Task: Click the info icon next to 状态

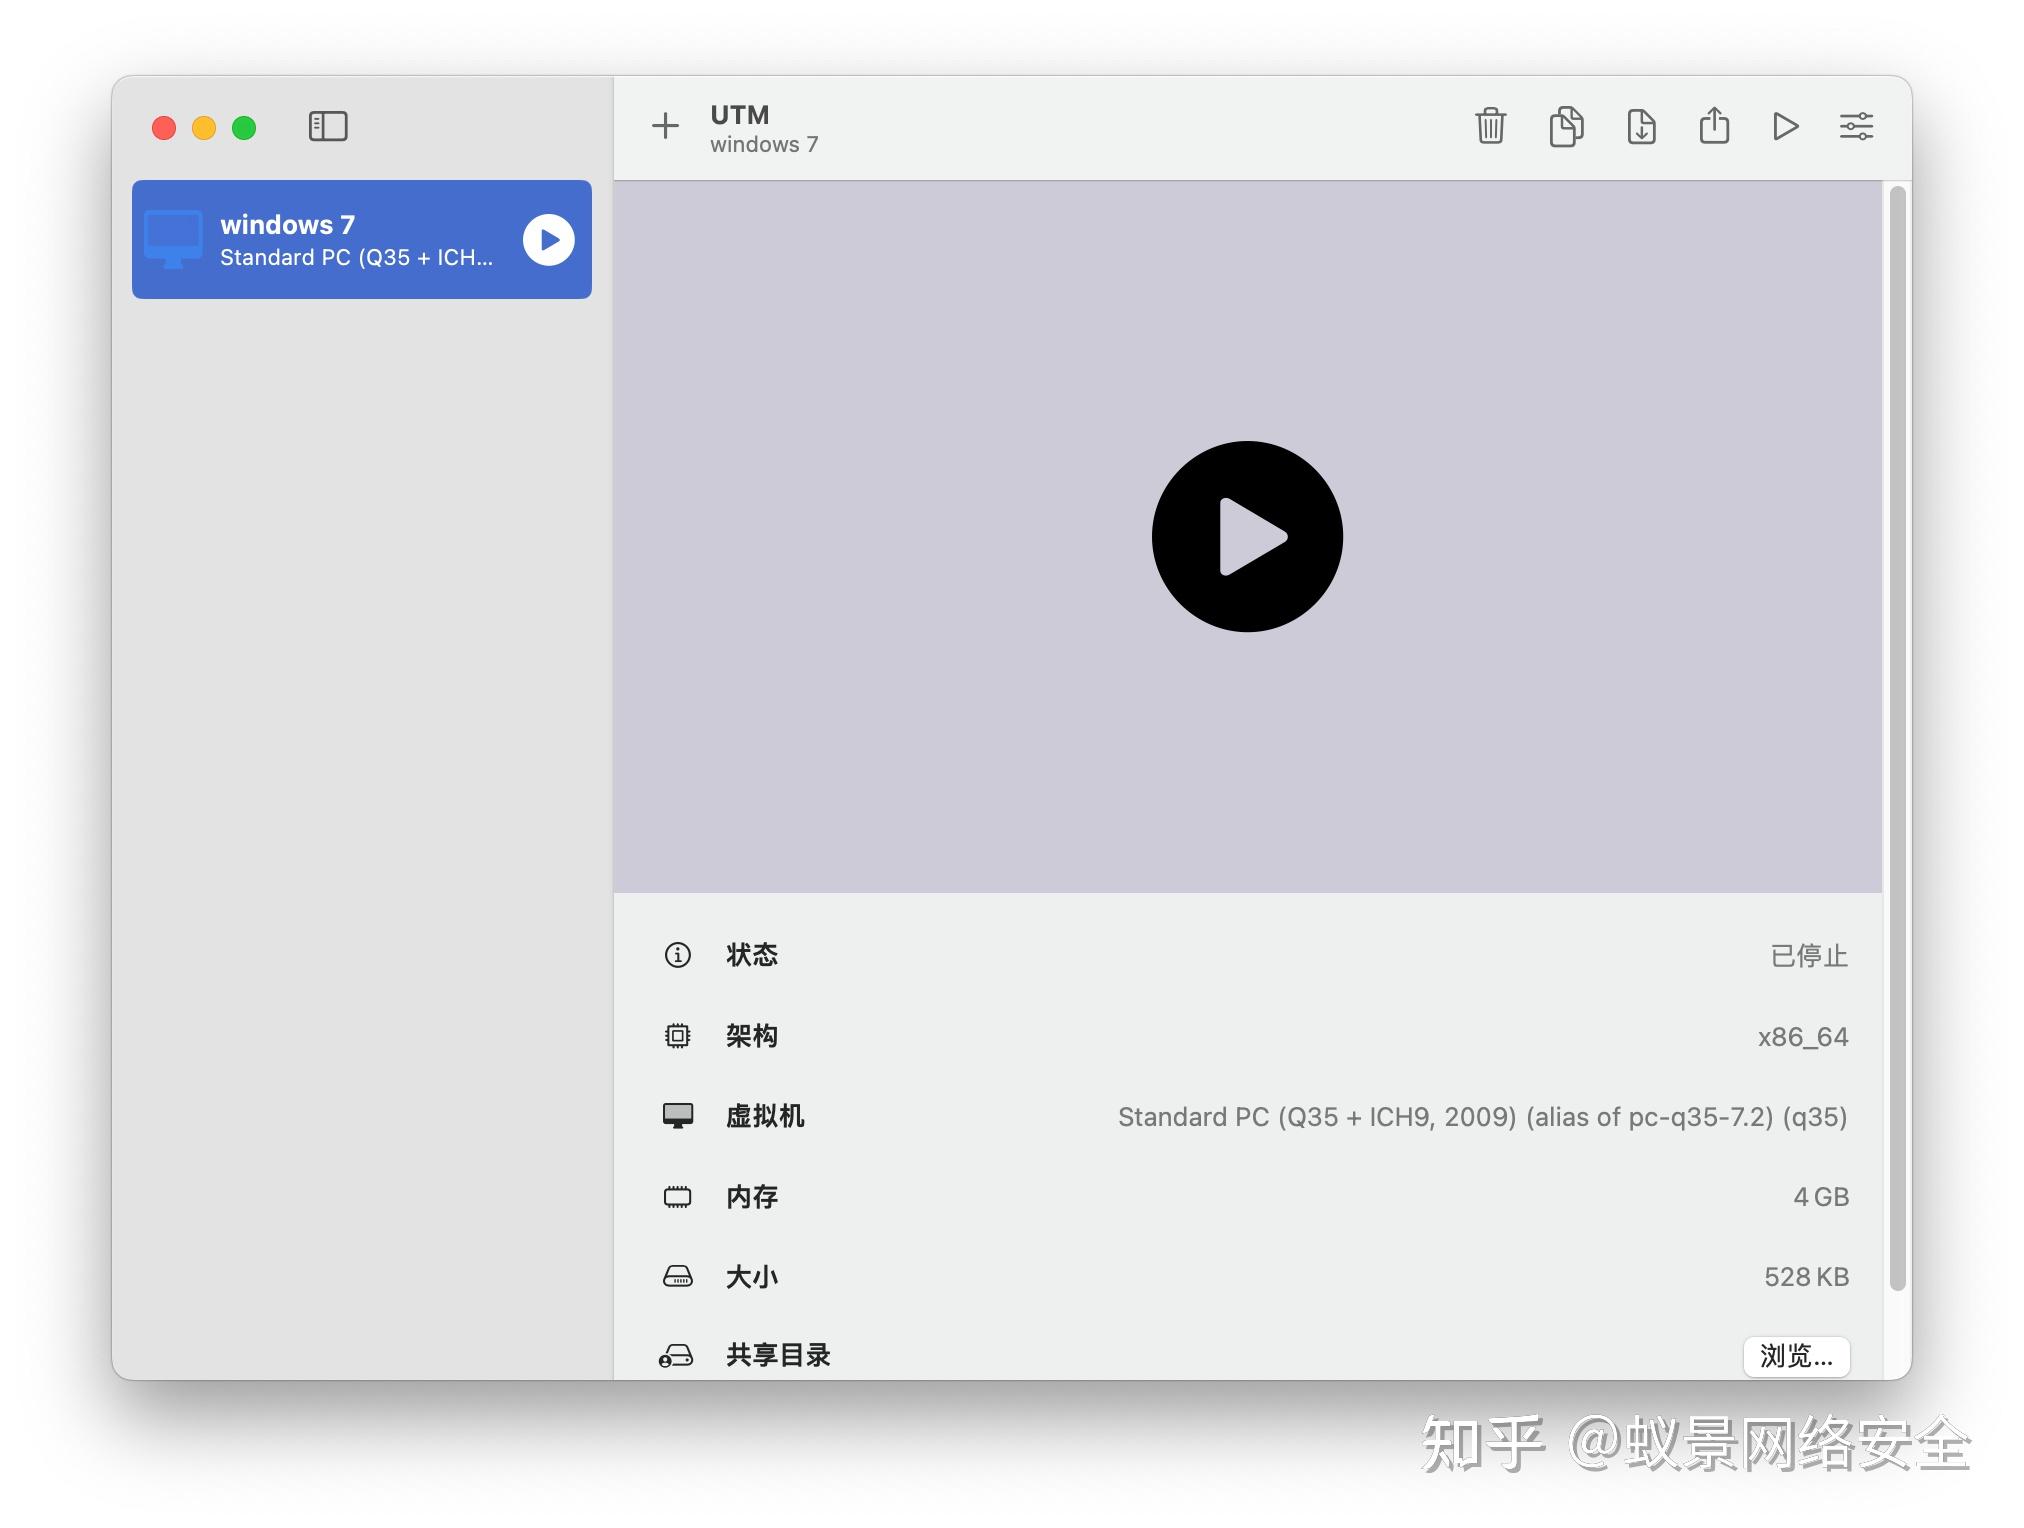Action: coord(679,955)
